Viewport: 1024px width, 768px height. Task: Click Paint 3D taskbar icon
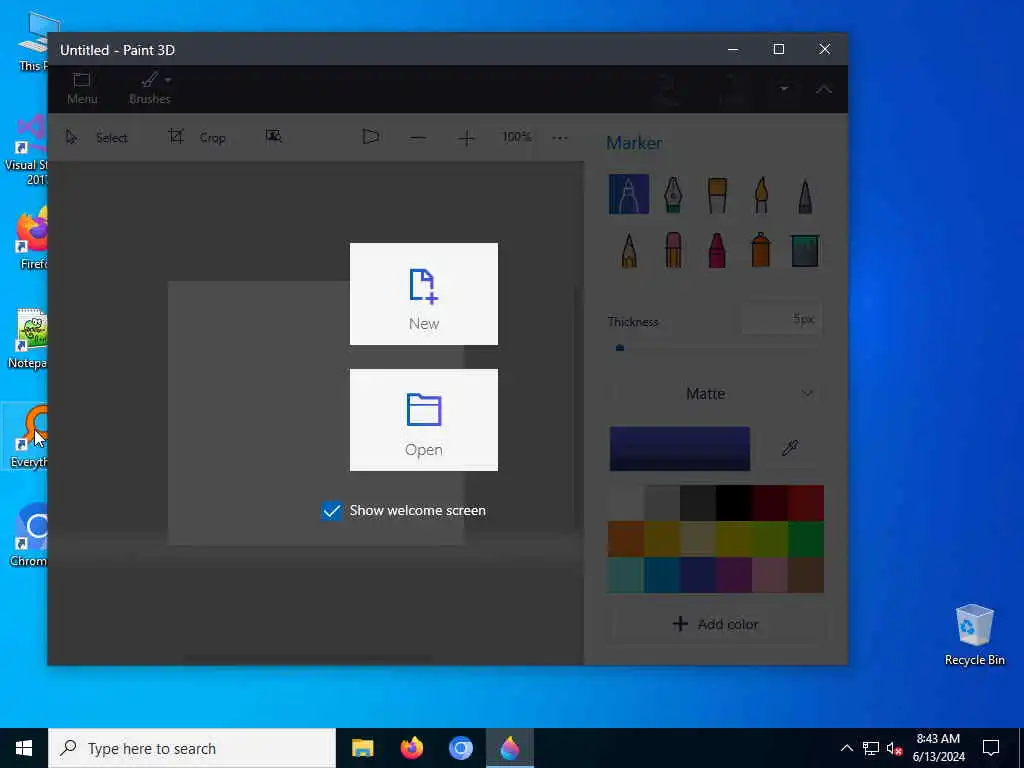click(x=510, y=748)
